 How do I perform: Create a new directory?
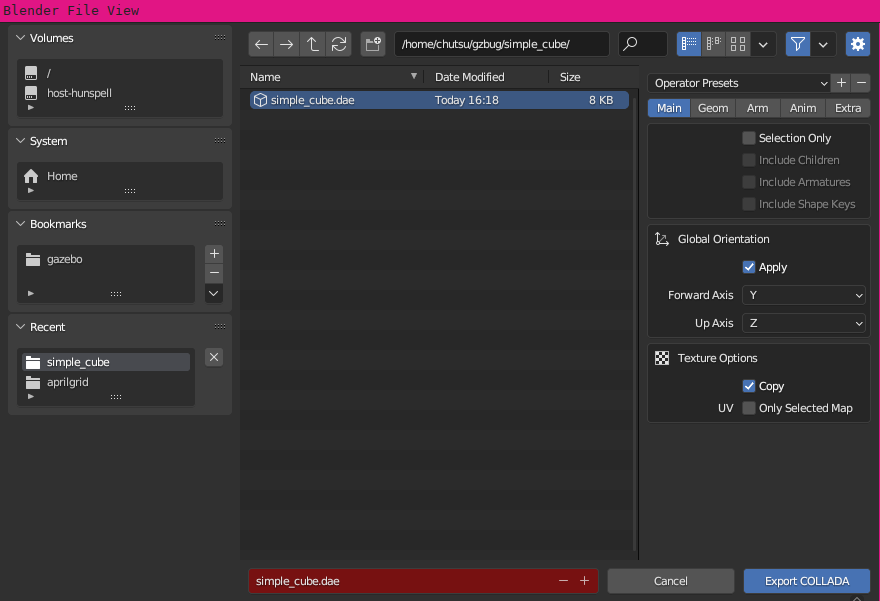[x=372, y=44]
